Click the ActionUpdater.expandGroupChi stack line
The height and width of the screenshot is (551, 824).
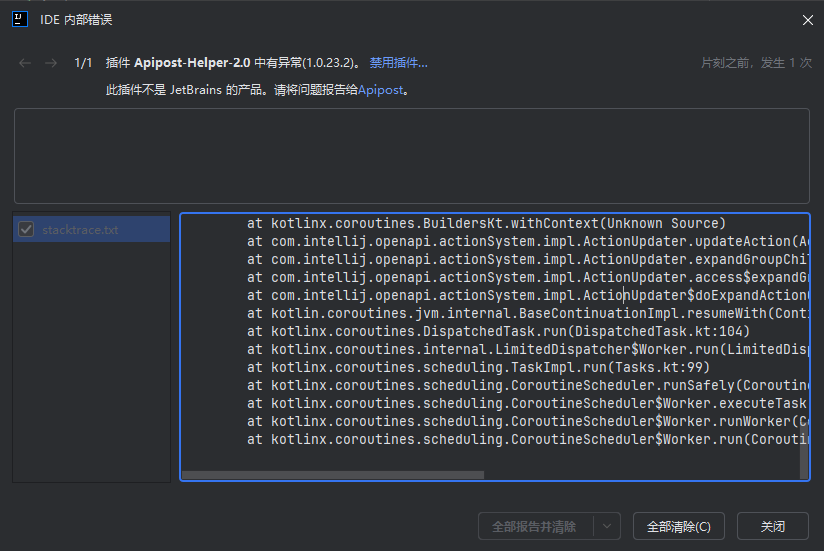point(528,259)
